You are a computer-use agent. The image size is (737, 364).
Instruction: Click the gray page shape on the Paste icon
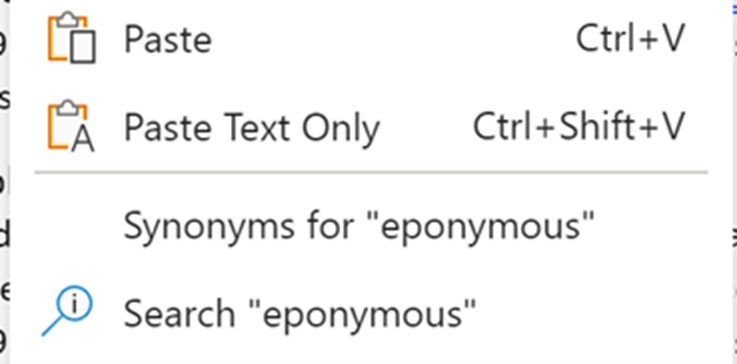pos(83,47)
